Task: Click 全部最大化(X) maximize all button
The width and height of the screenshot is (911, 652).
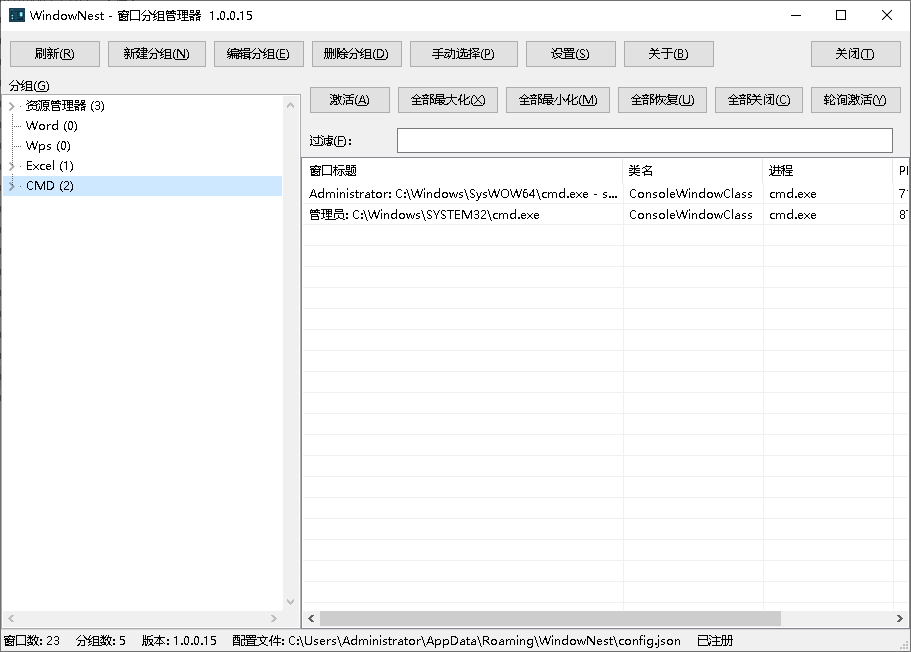Action: pos(448,100)
